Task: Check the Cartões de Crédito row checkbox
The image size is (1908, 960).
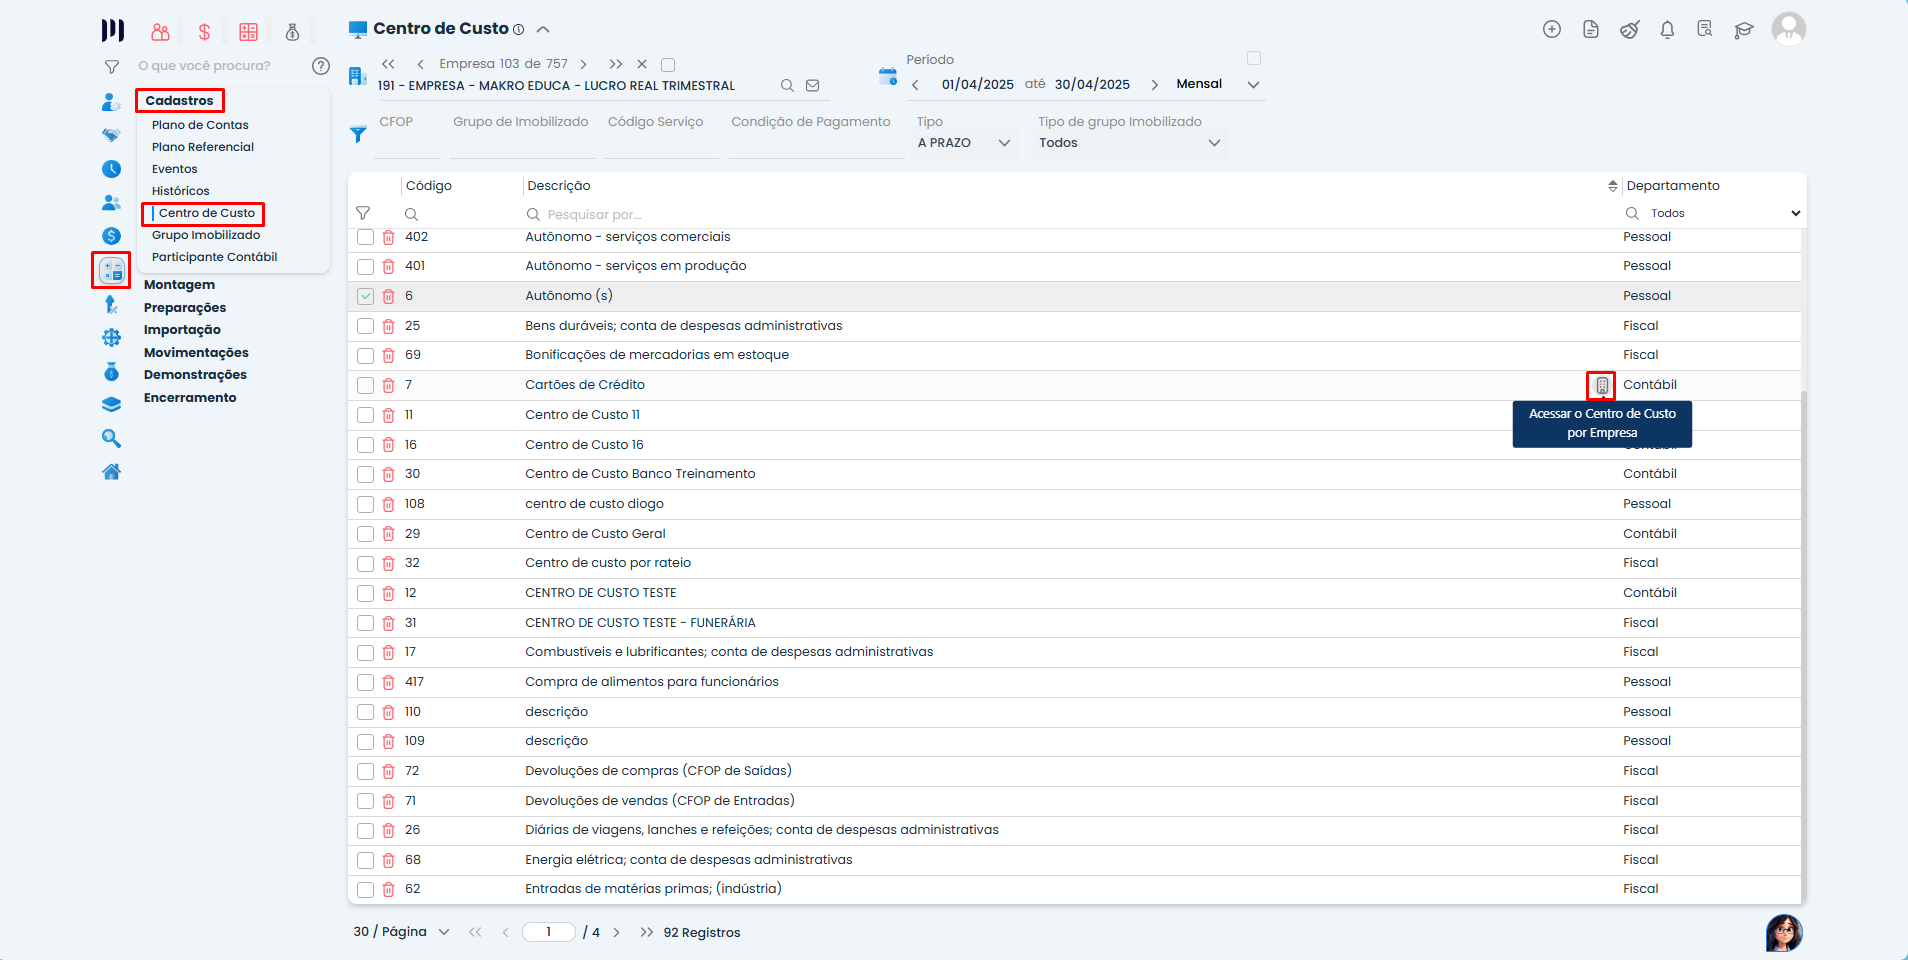Action: (x=365, y=386)
